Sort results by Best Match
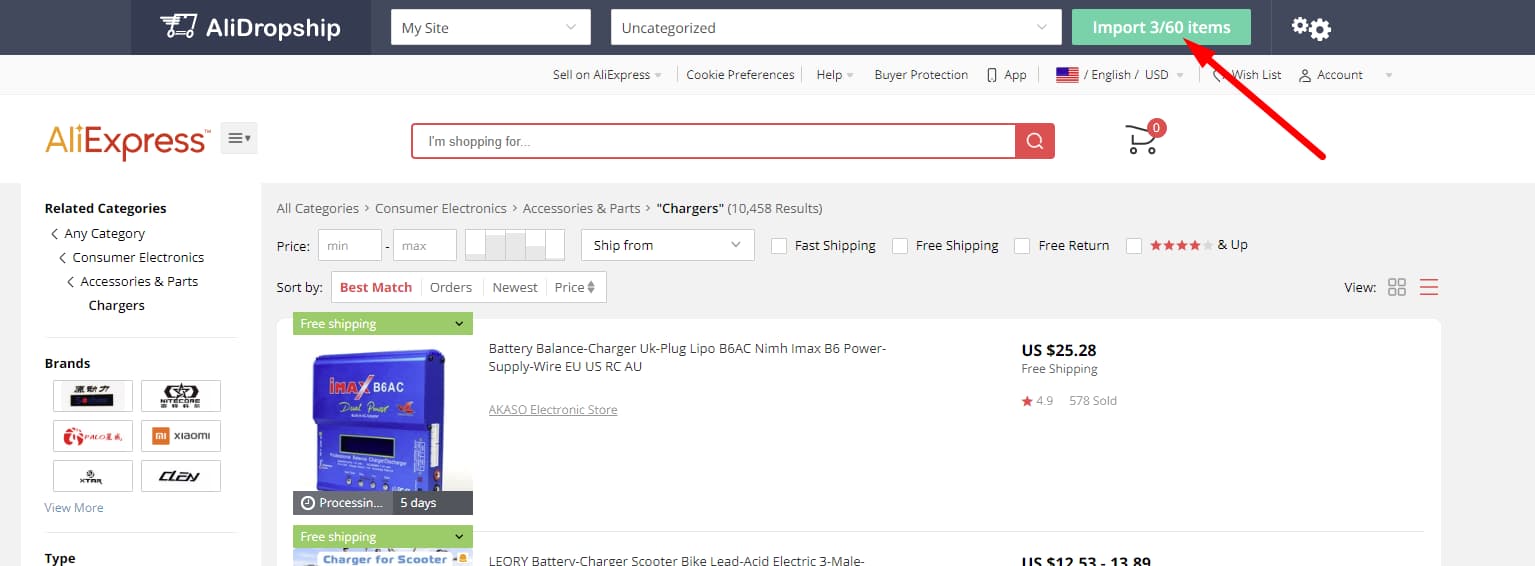1535x566 pixels. click(x=376, y=287)
